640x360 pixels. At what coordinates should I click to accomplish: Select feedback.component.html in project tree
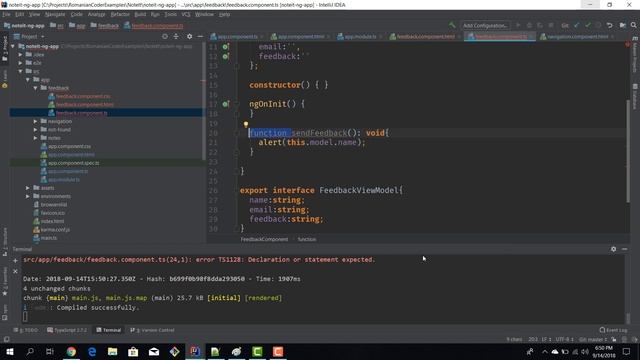[84, 104]
